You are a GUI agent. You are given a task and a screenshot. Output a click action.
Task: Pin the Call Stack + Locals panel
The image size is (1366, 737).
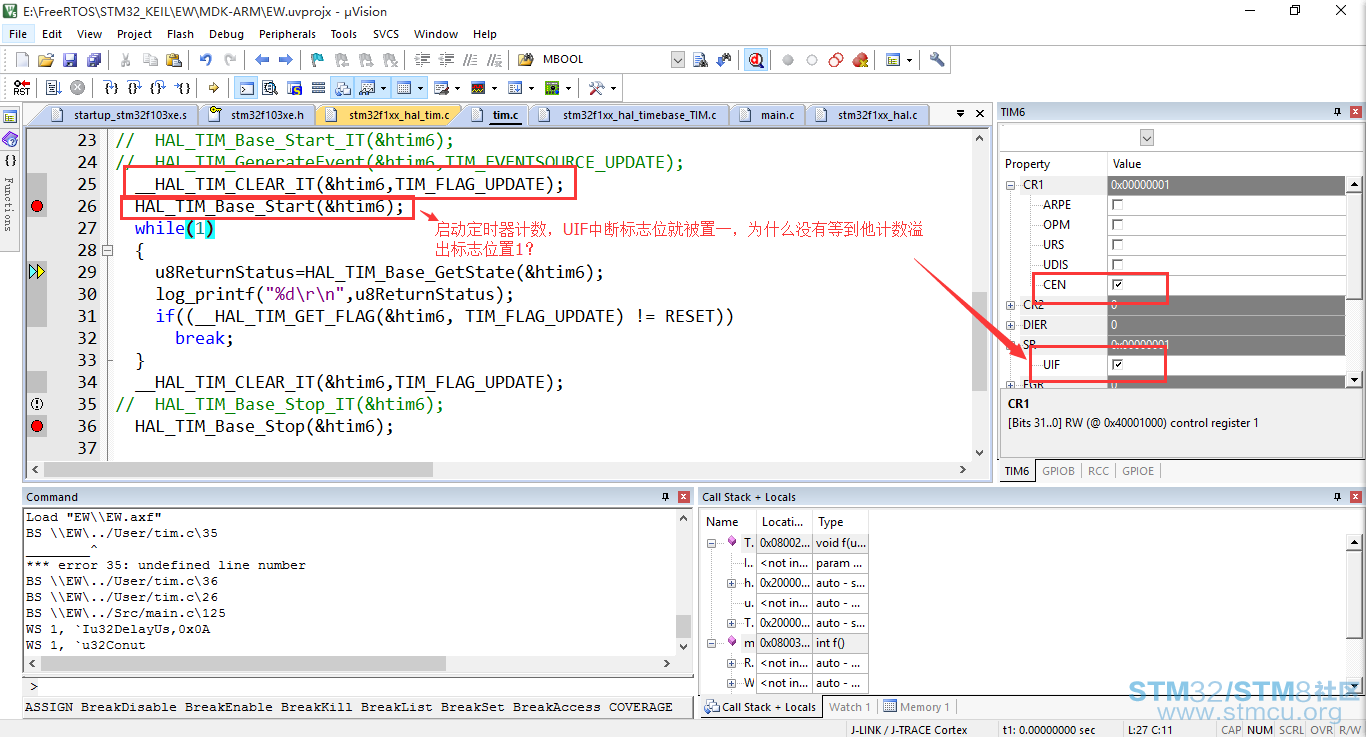pyautogui.click(x=1337, y=497)
